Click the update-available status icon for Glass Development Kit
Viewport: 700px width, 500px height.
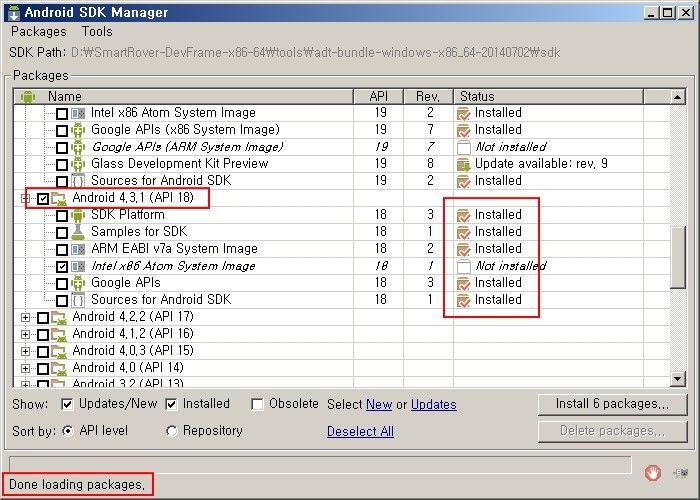464,164
